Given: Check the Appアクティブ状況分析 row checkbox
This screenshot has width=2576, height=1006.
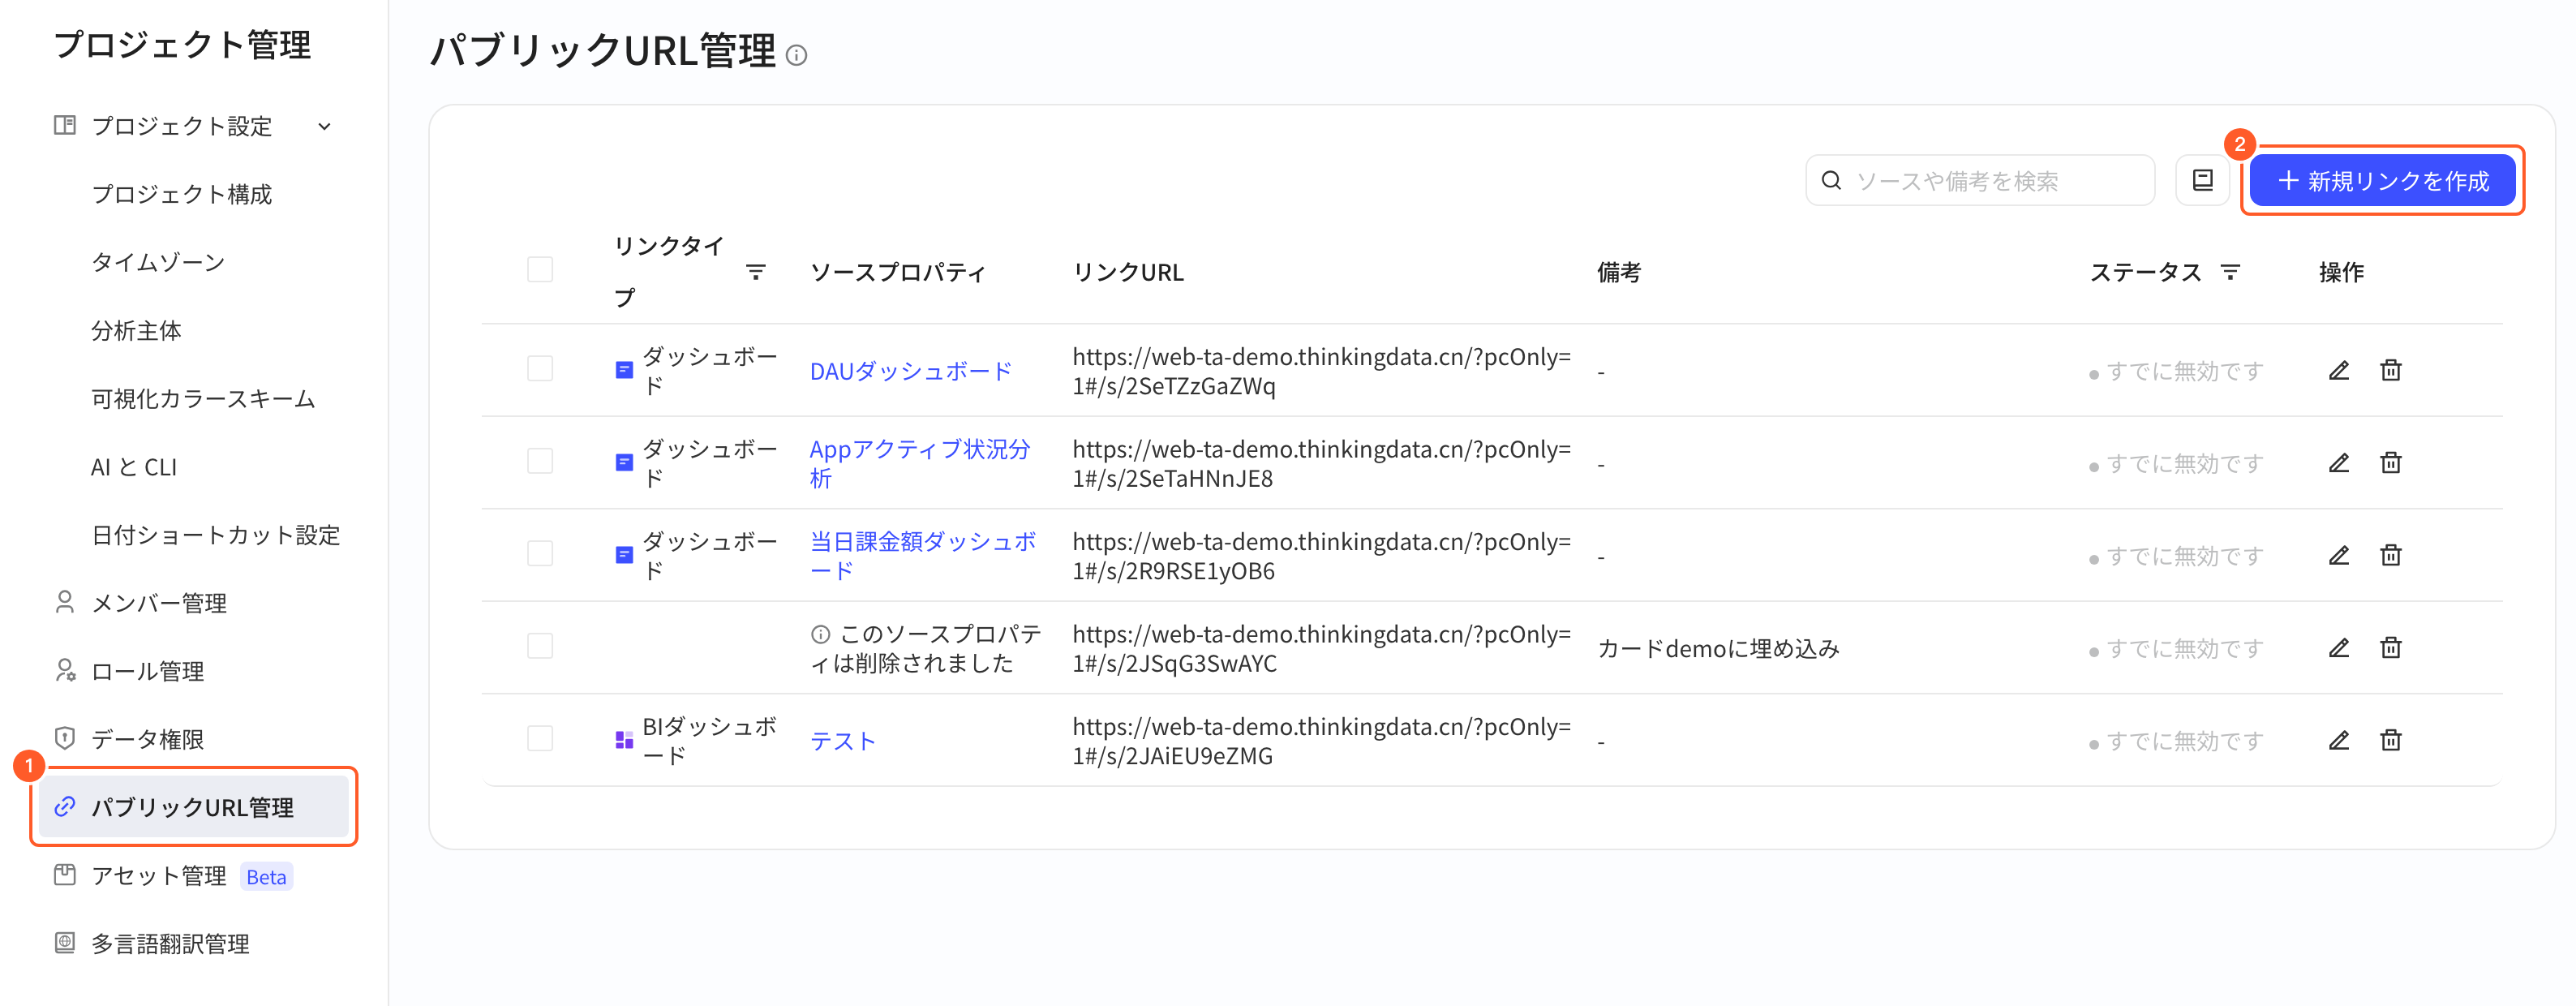Looking at the screenshot, I should coord(540,461).
